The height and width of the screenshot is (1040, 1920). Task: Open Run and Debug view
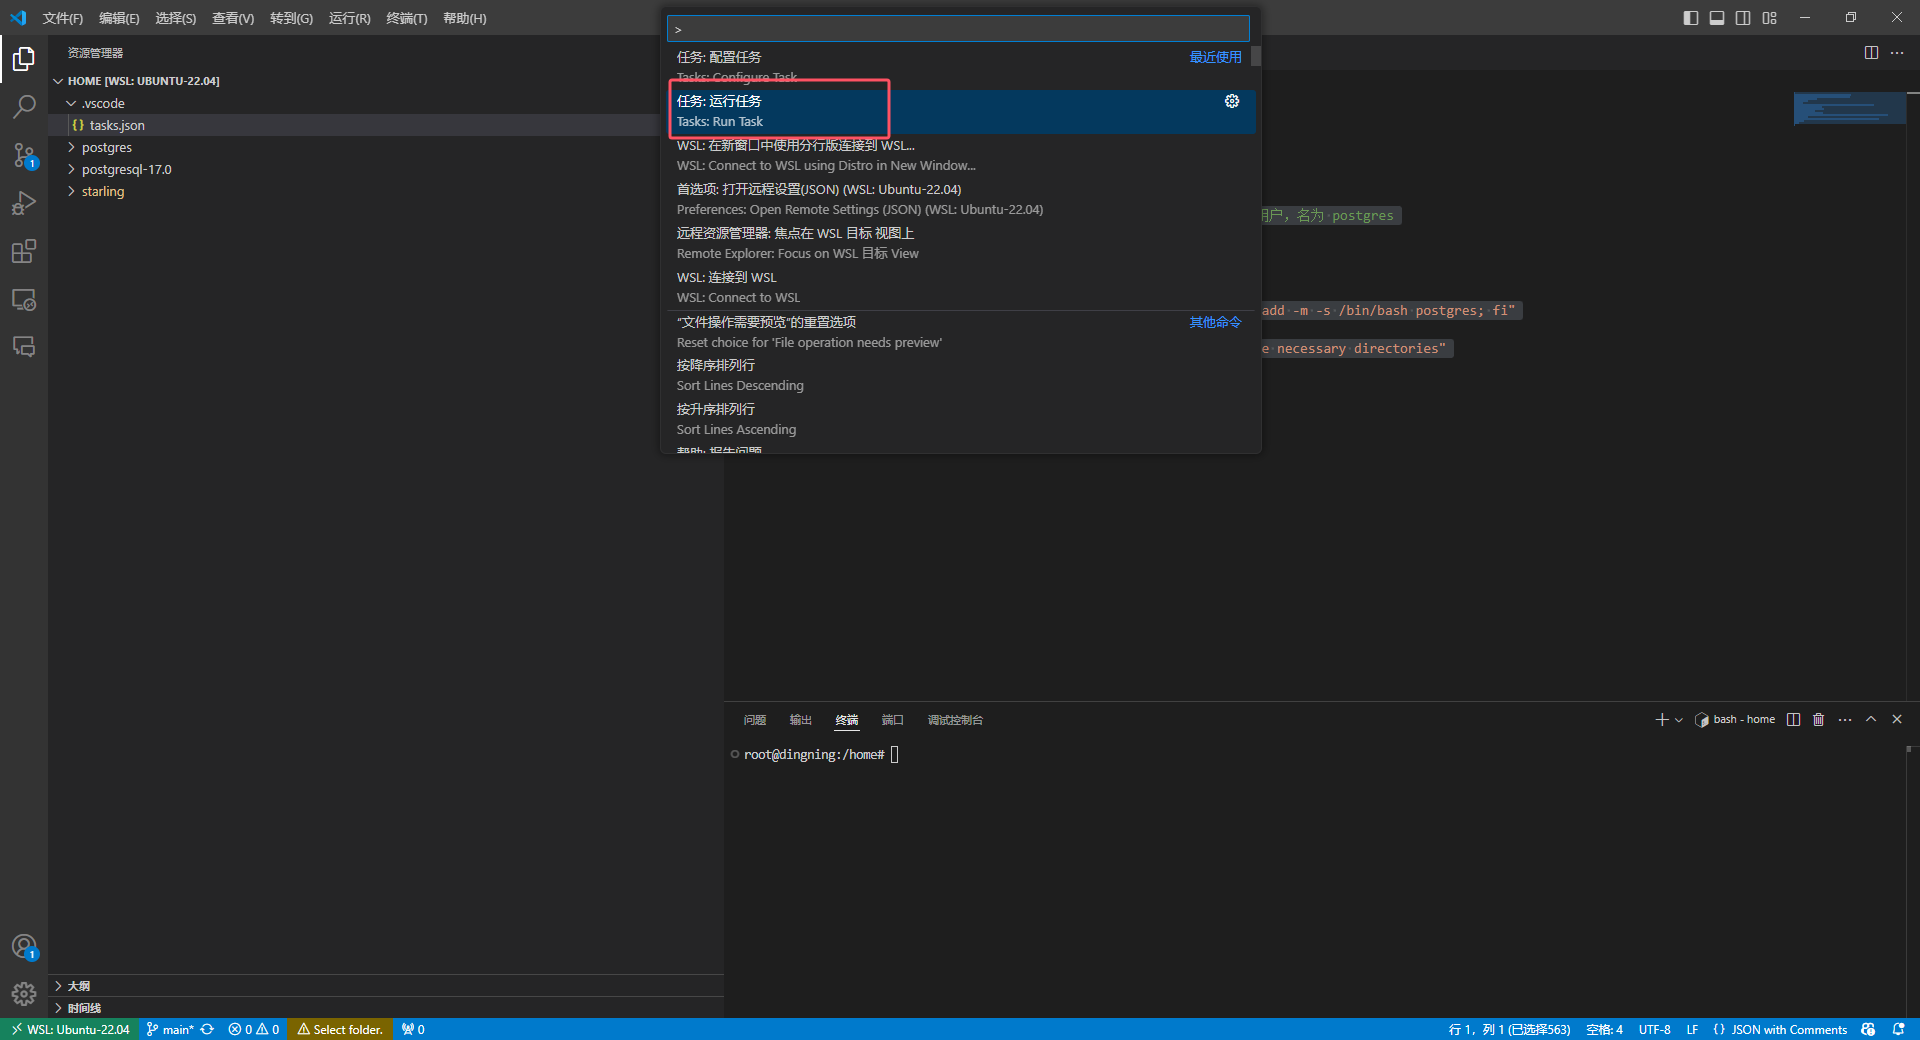pyautogui.click(x=24, y=203)
